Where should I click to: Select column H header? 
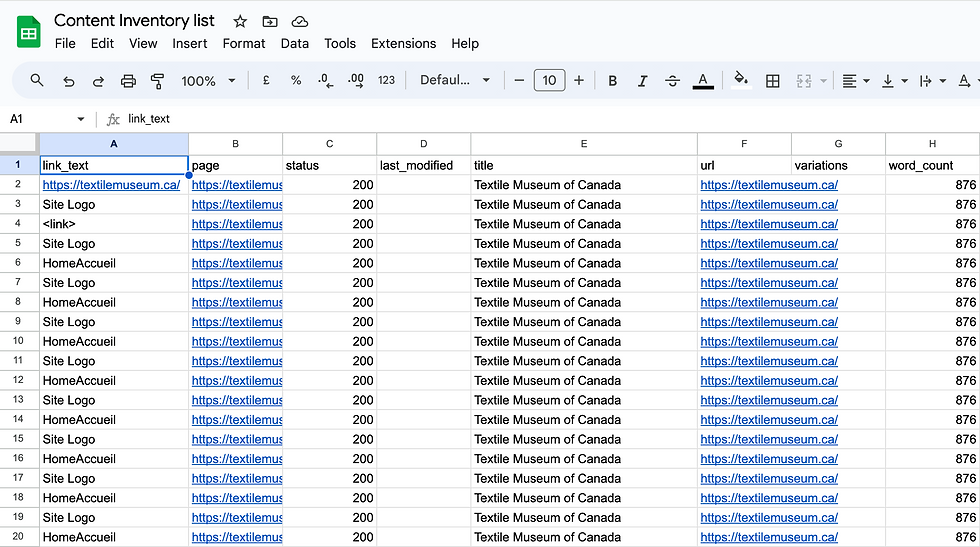[932, 144]
